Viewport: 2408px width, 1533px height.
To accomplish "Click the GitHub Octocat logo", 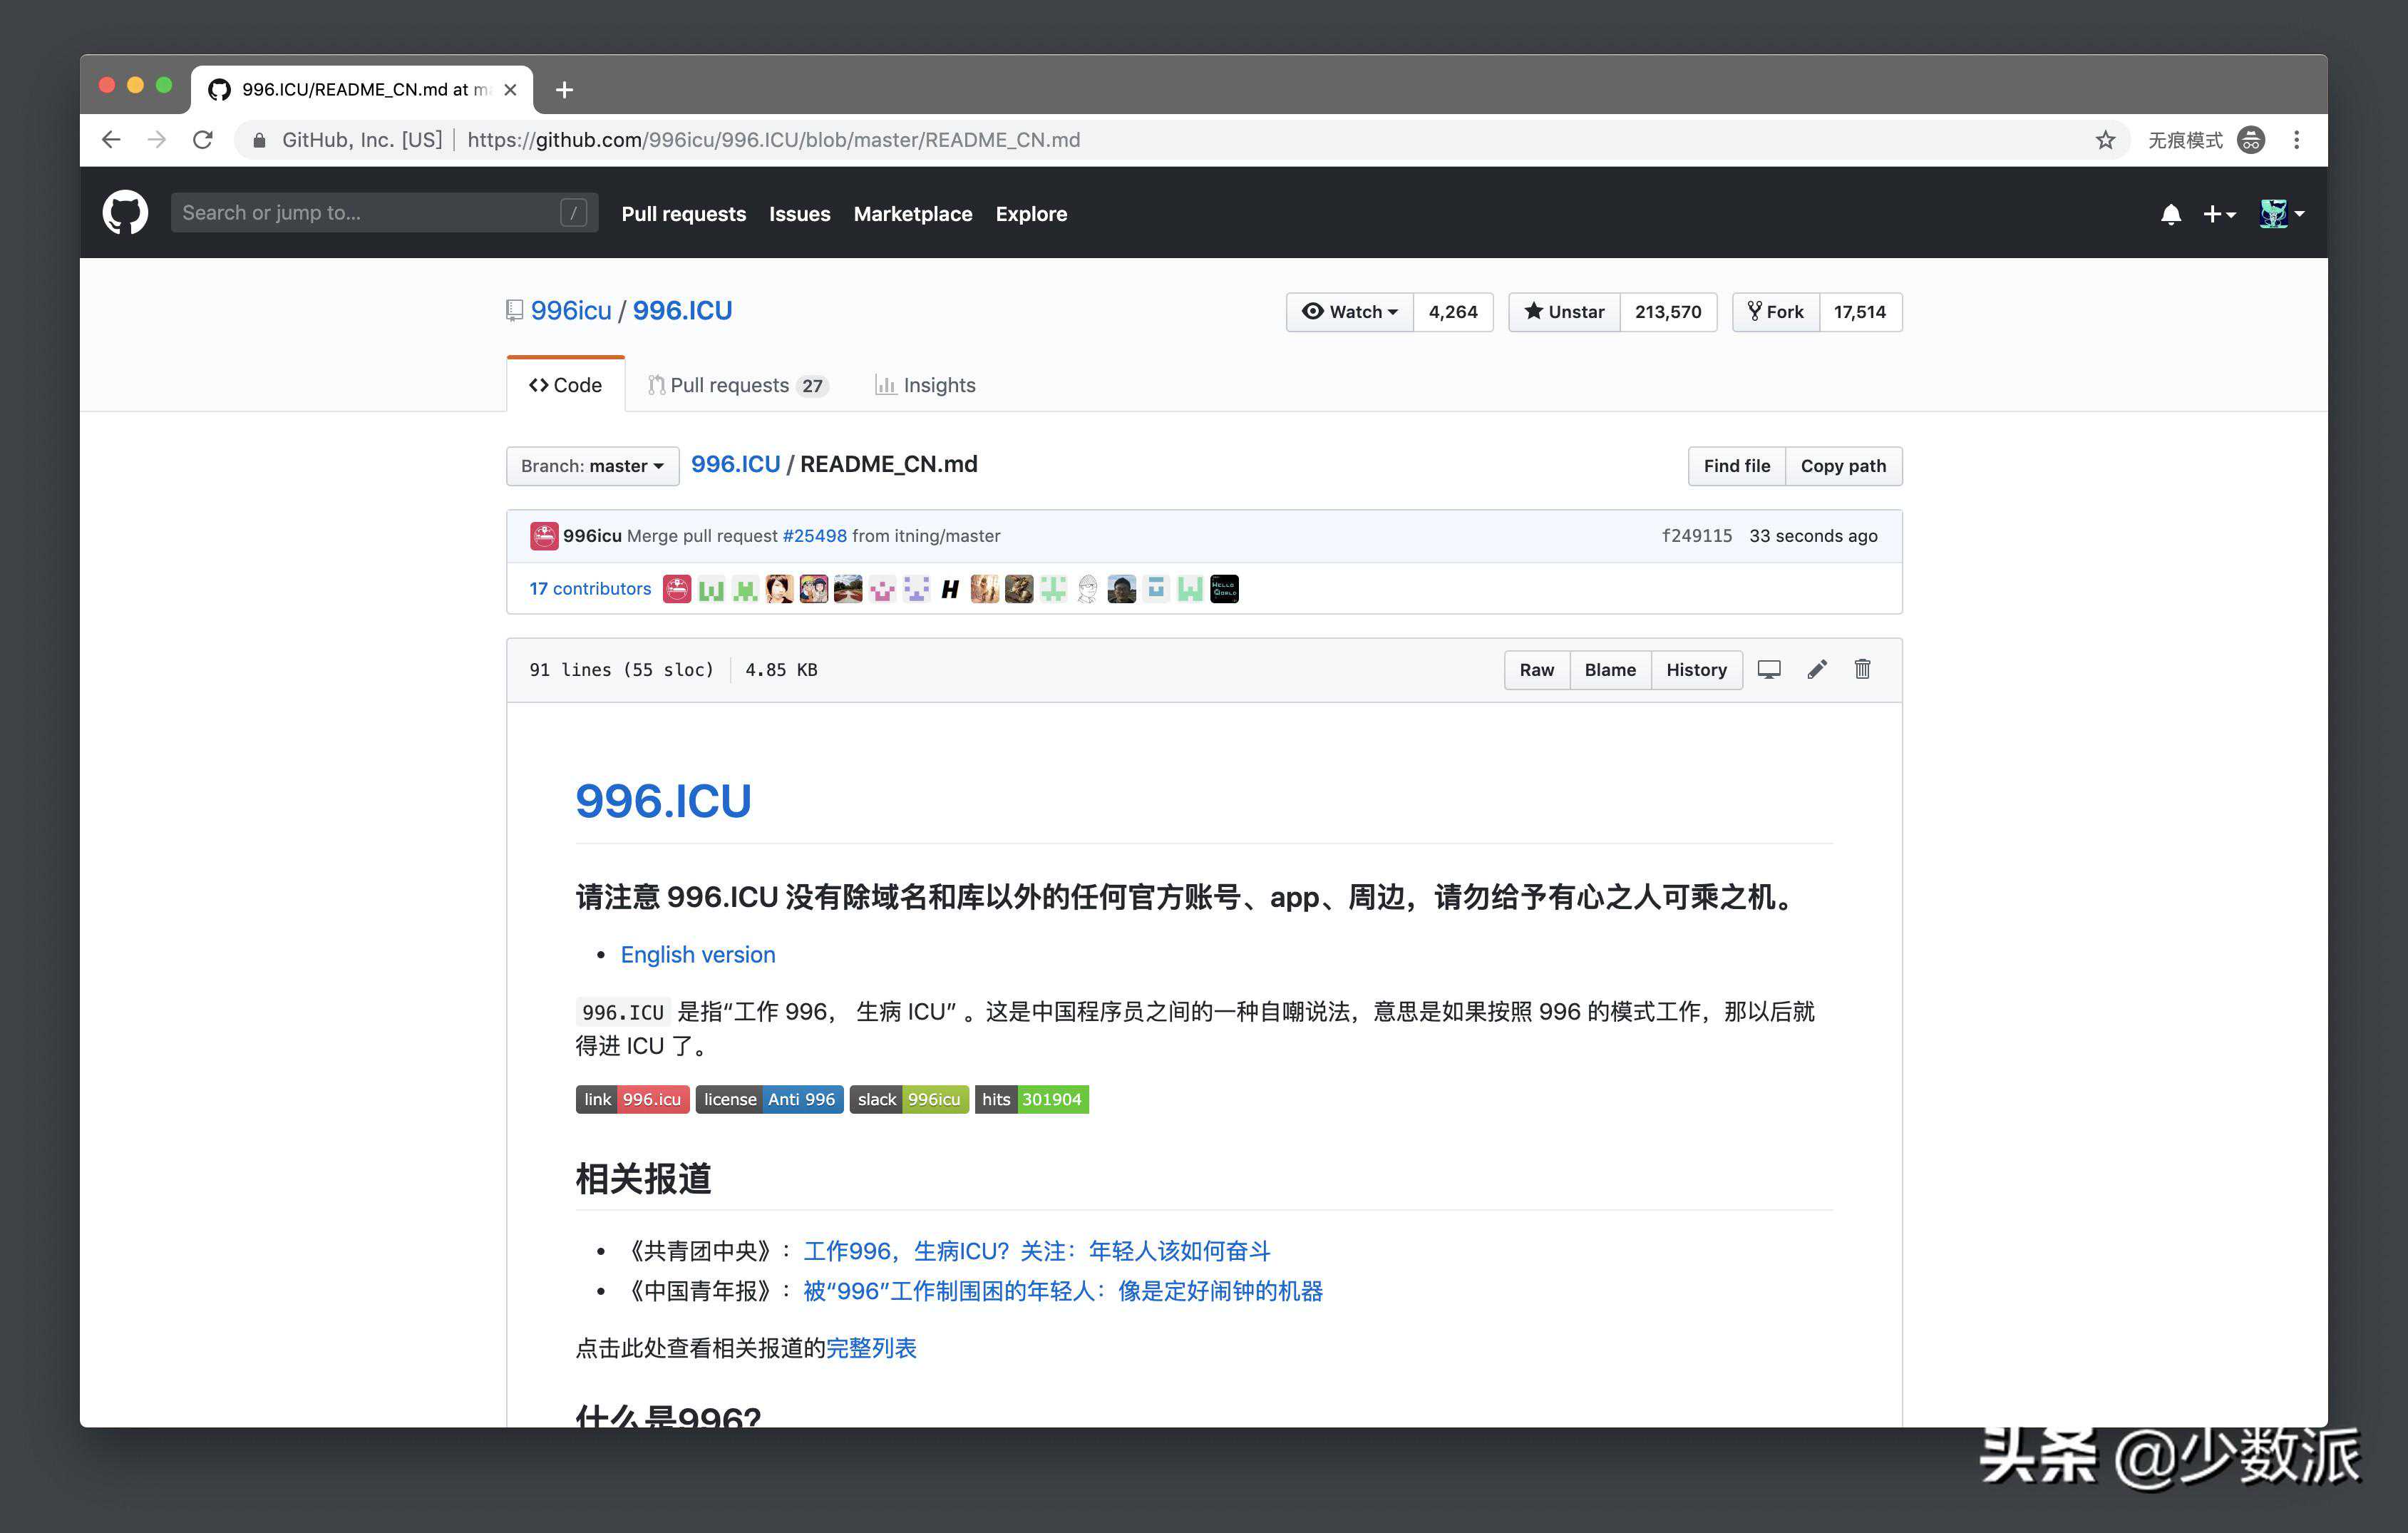I will point(125,213).
